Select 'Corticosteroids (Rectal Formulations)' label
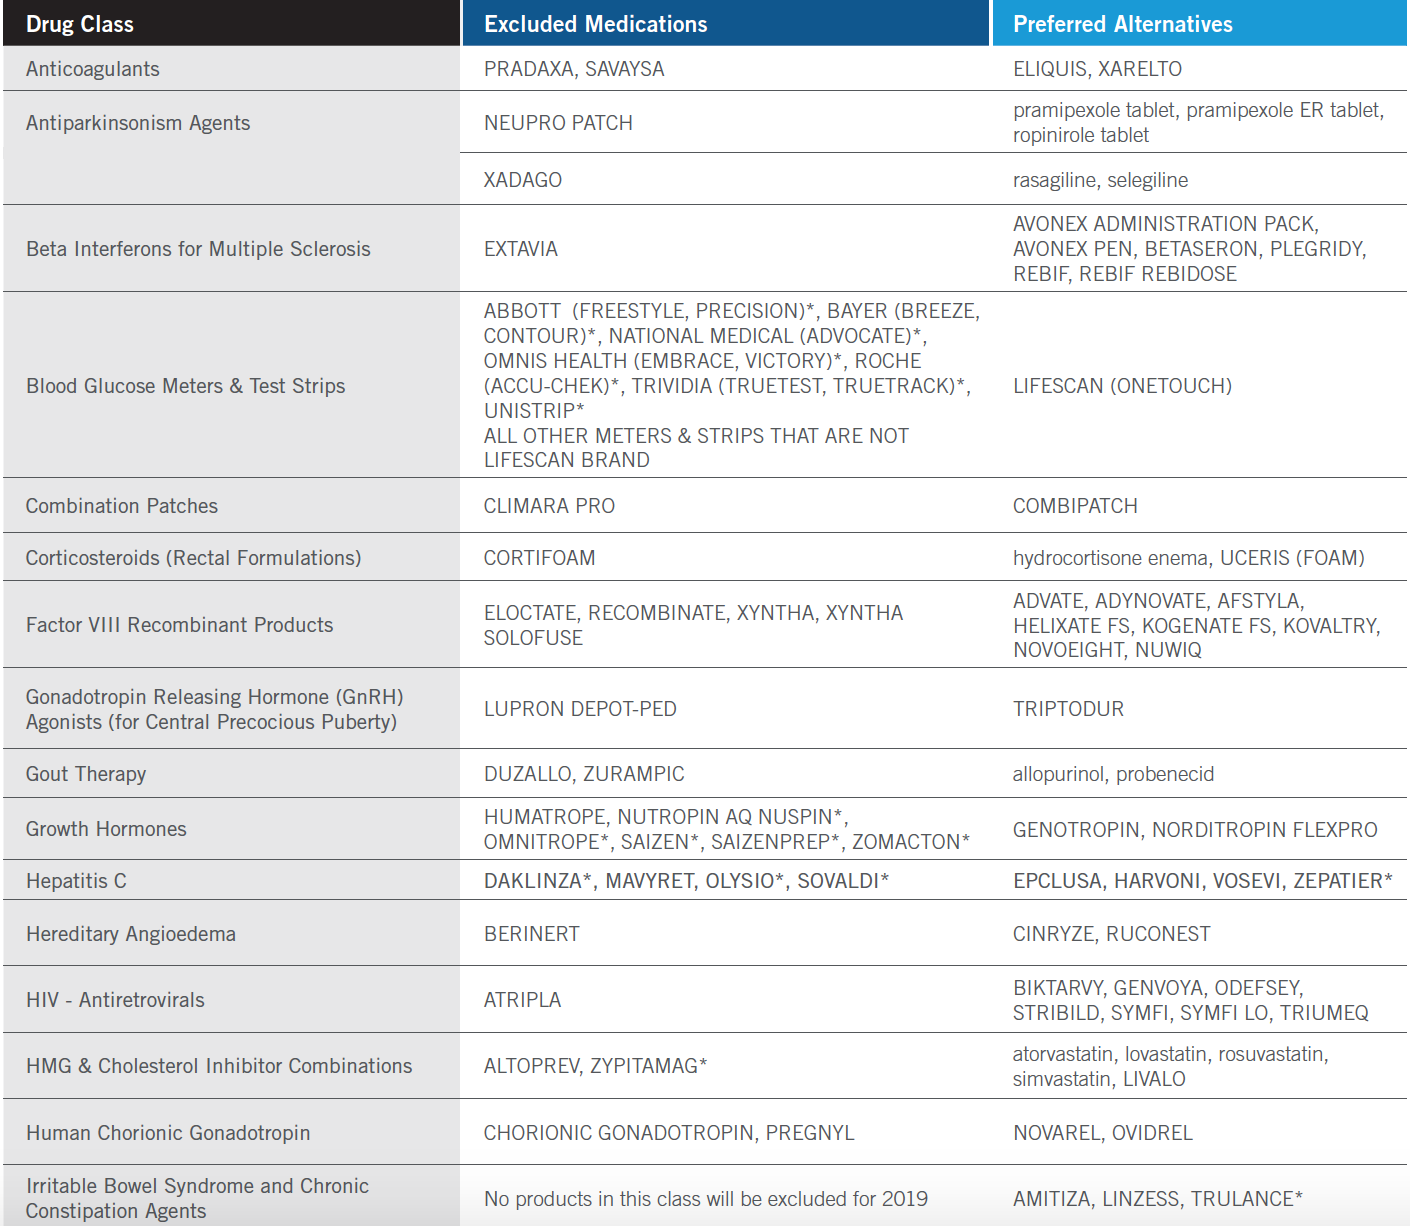The width and height of the screenshot is (1410, 1226). [194, 558]
